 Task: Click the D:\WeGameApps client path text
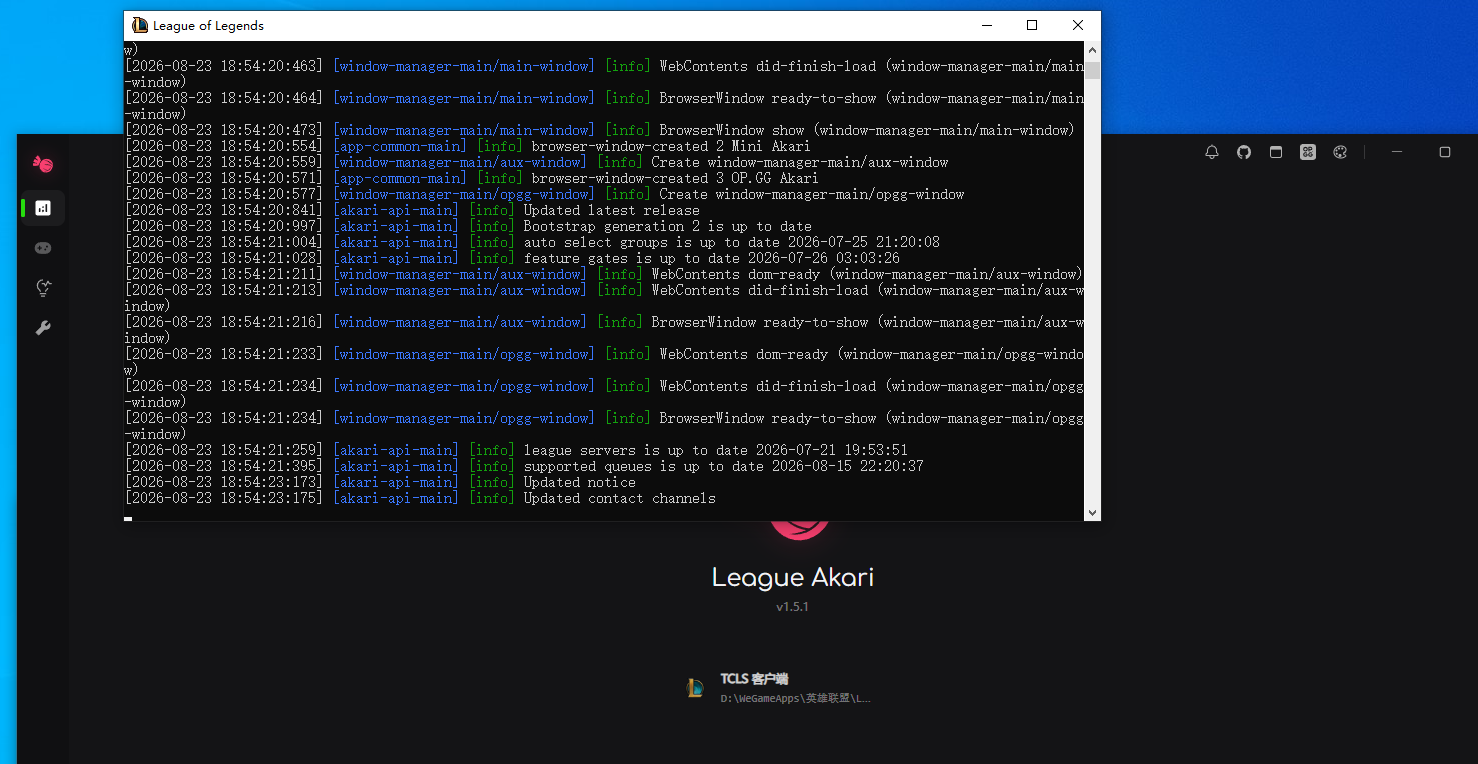[796, 698]
